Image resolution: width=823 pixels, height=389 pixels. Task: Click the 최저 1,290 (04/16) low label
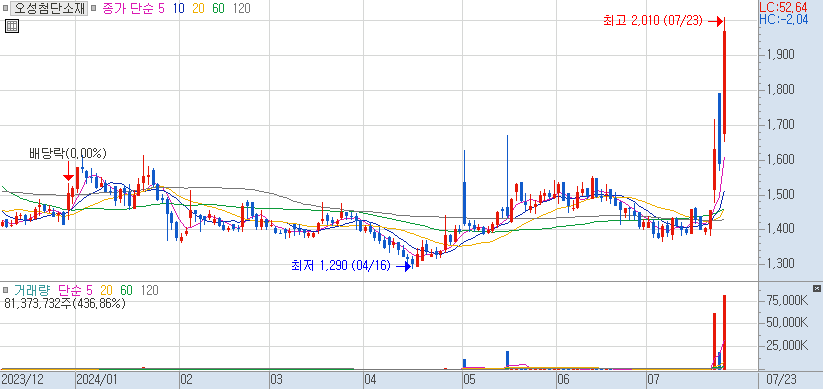(341, 266)
